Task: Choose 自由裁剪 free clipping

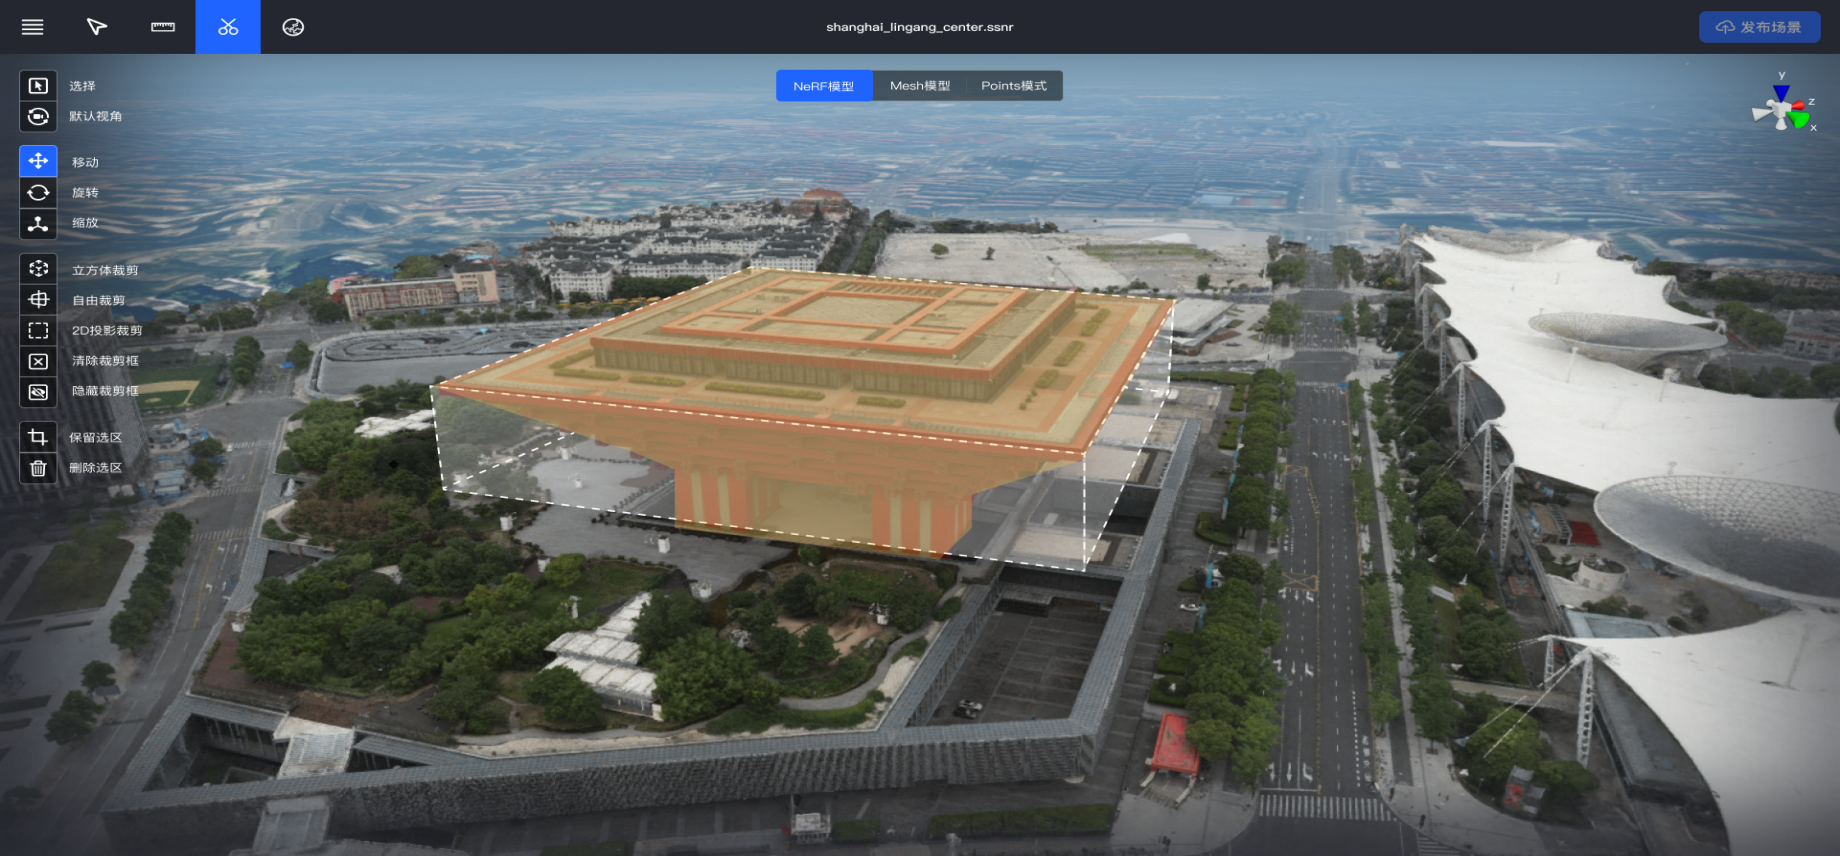Action: tap(38, 300)
